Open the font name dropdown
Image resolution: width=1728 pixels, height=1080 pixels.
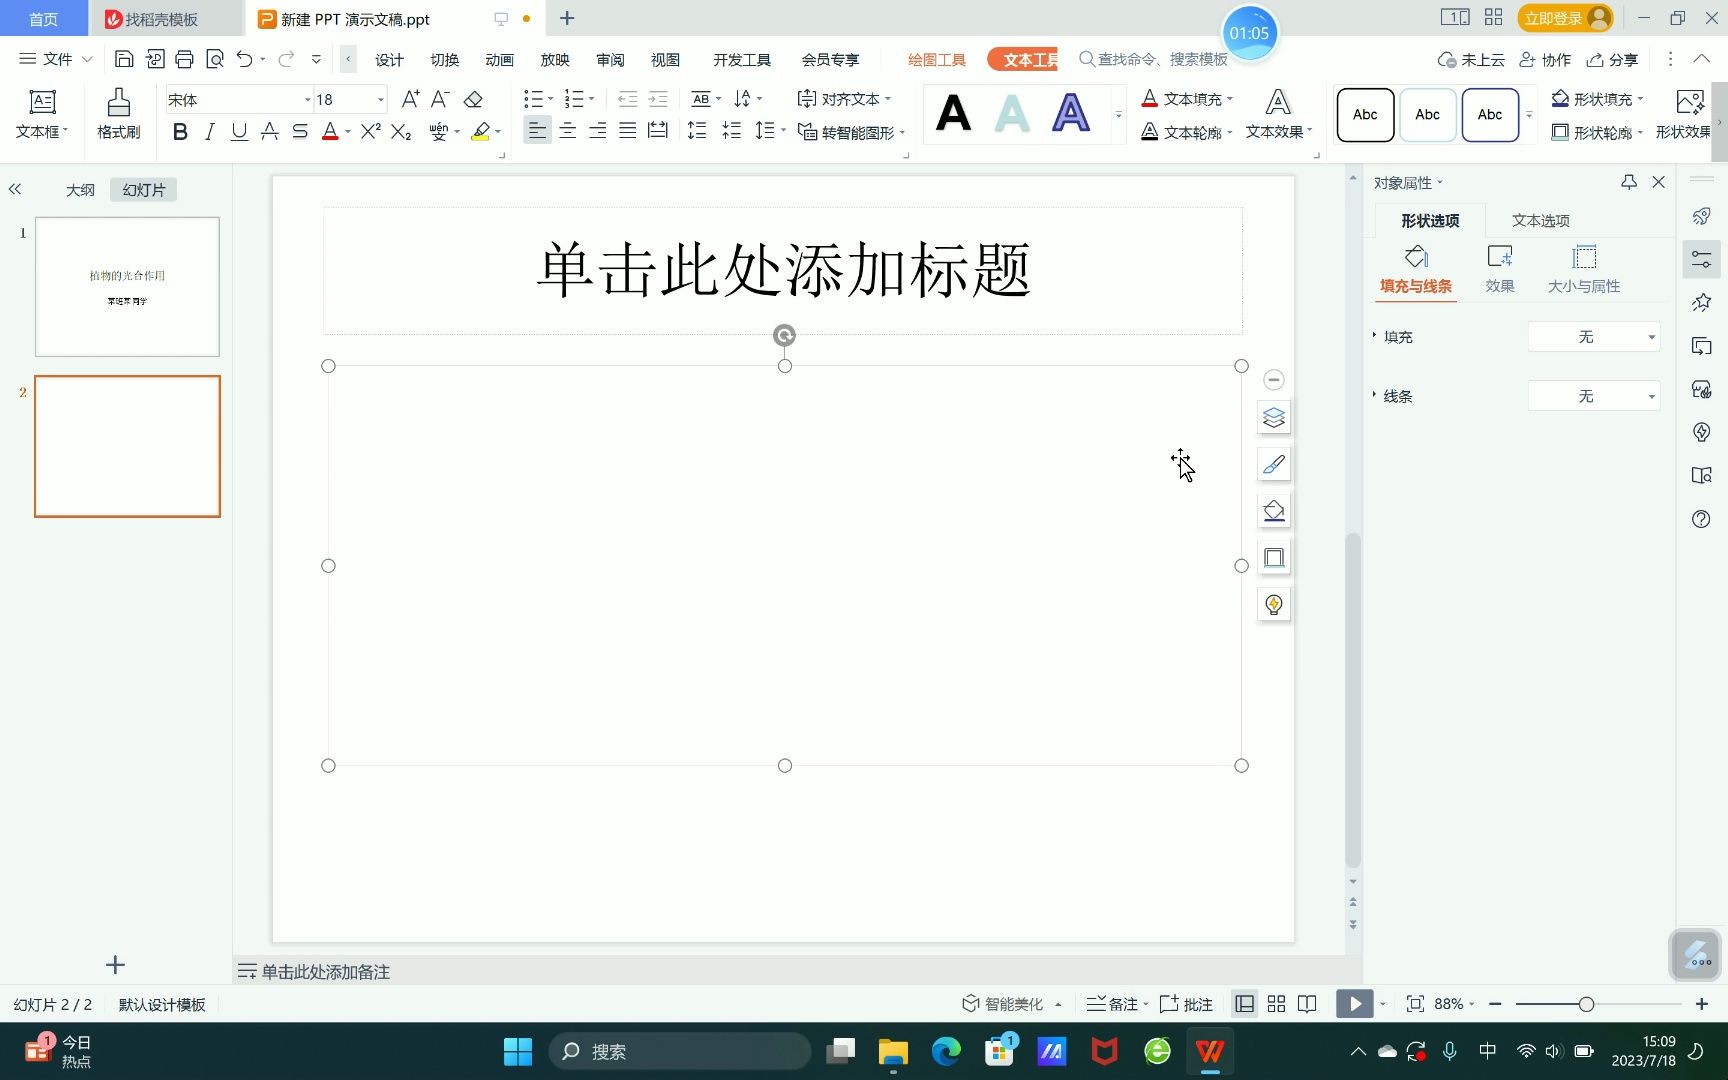308,100
